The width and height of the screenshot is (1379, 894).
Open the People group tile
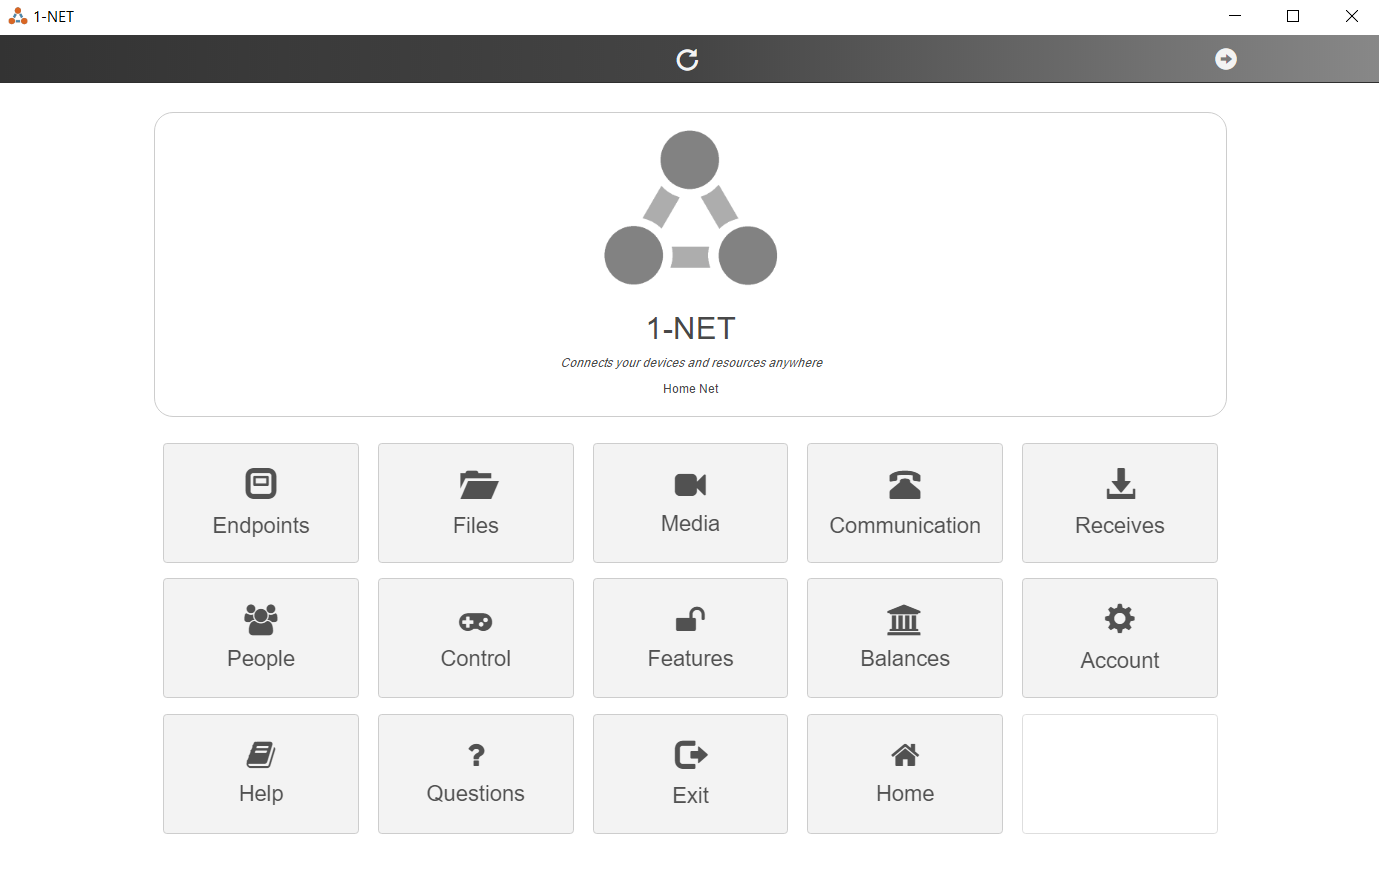261,638
